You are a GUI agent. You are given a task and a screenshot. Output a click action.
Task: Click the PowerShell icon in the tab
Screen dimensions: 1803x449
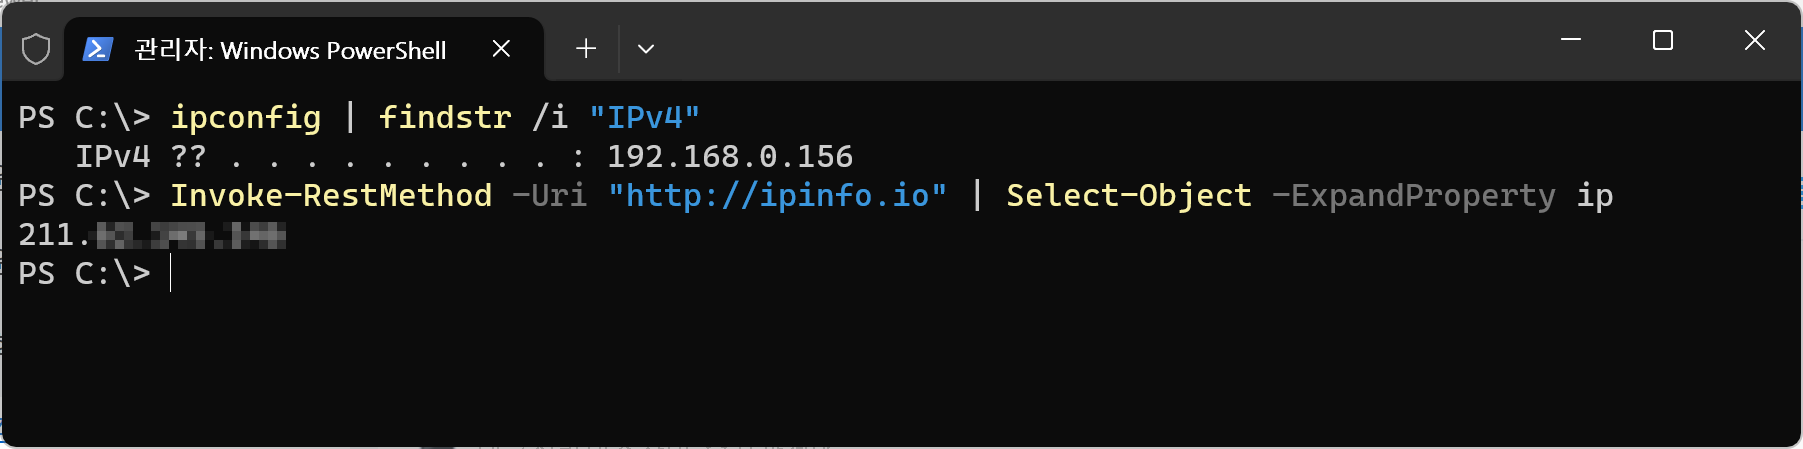(97, 49)
